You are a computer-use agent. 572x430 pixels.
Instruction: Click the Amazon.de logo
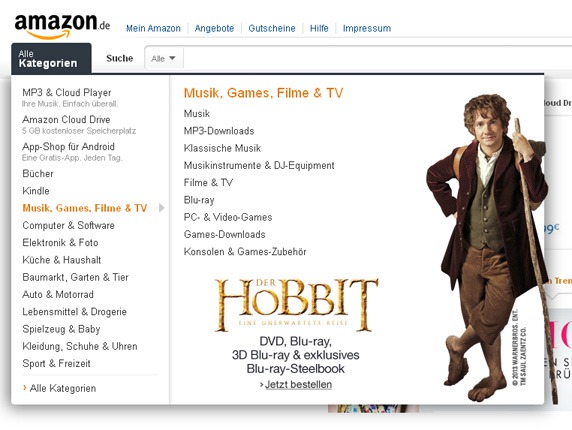(x=62, y=26)
